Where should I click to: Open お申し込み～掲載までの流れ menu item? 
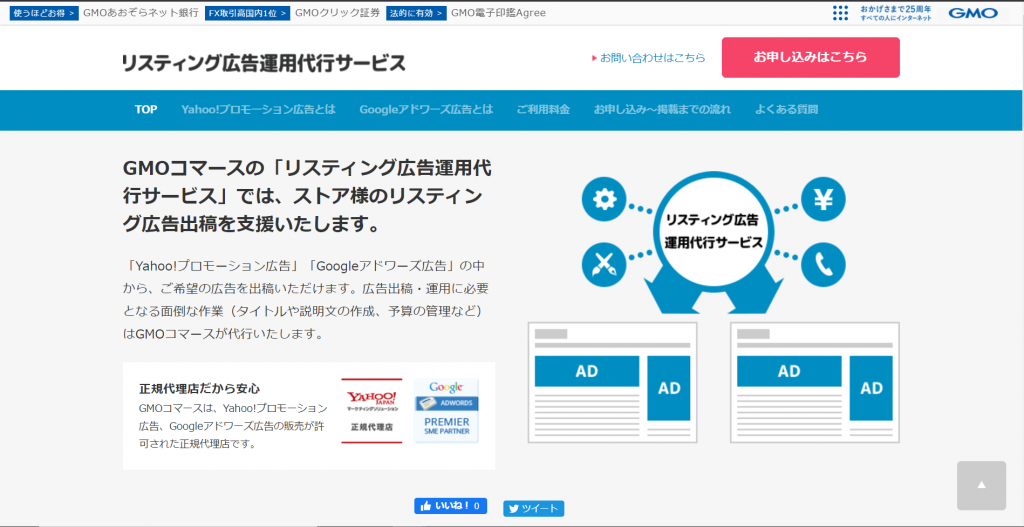coord(662,110)
